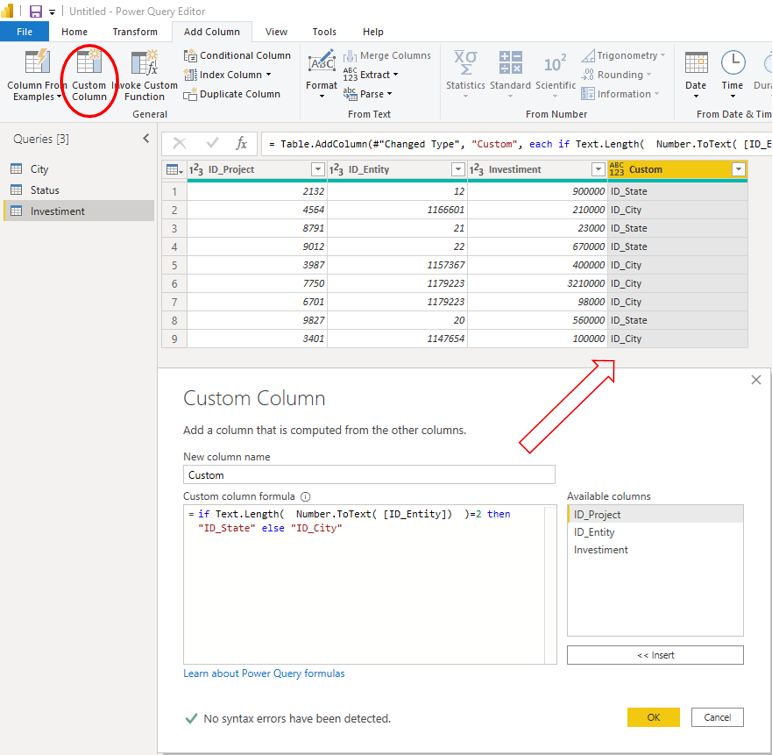
Task: Switch to the Tools tab
Action: pos(324,32)
